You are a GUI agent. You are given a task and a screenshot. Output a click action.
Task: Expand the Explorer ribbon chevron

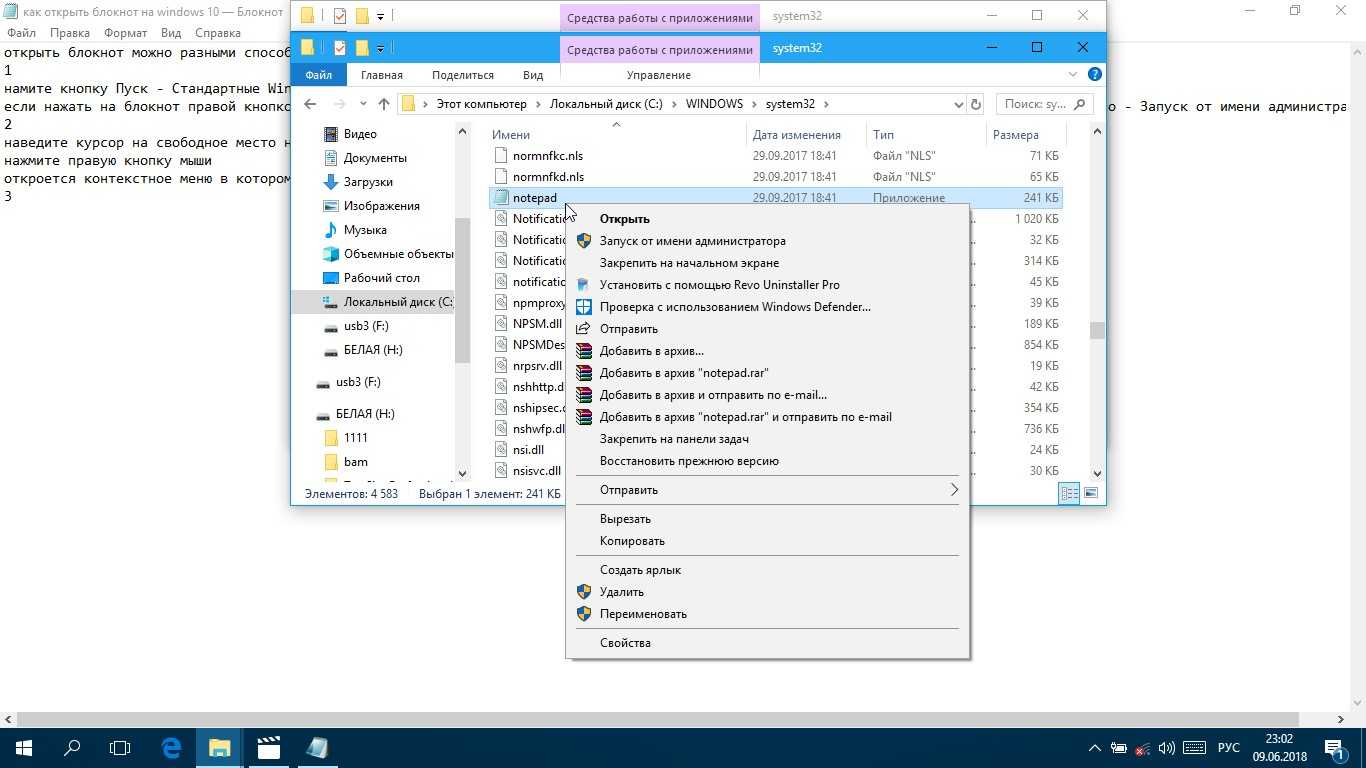click(x=1073, y=75)
